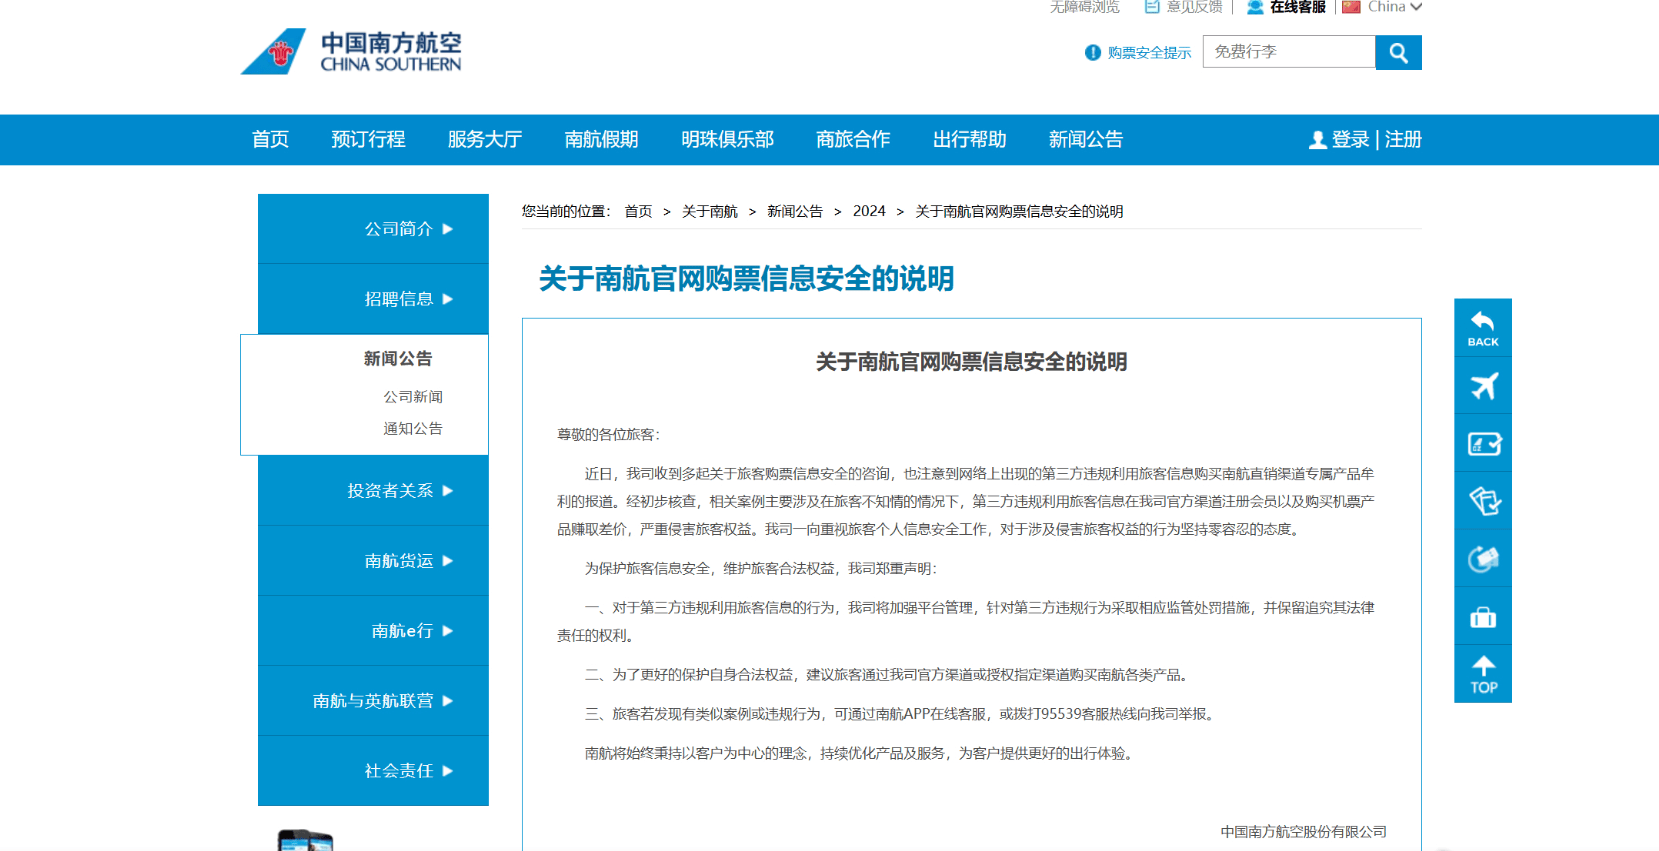Click the luggage icon in right sidebar

point(1483,617)
